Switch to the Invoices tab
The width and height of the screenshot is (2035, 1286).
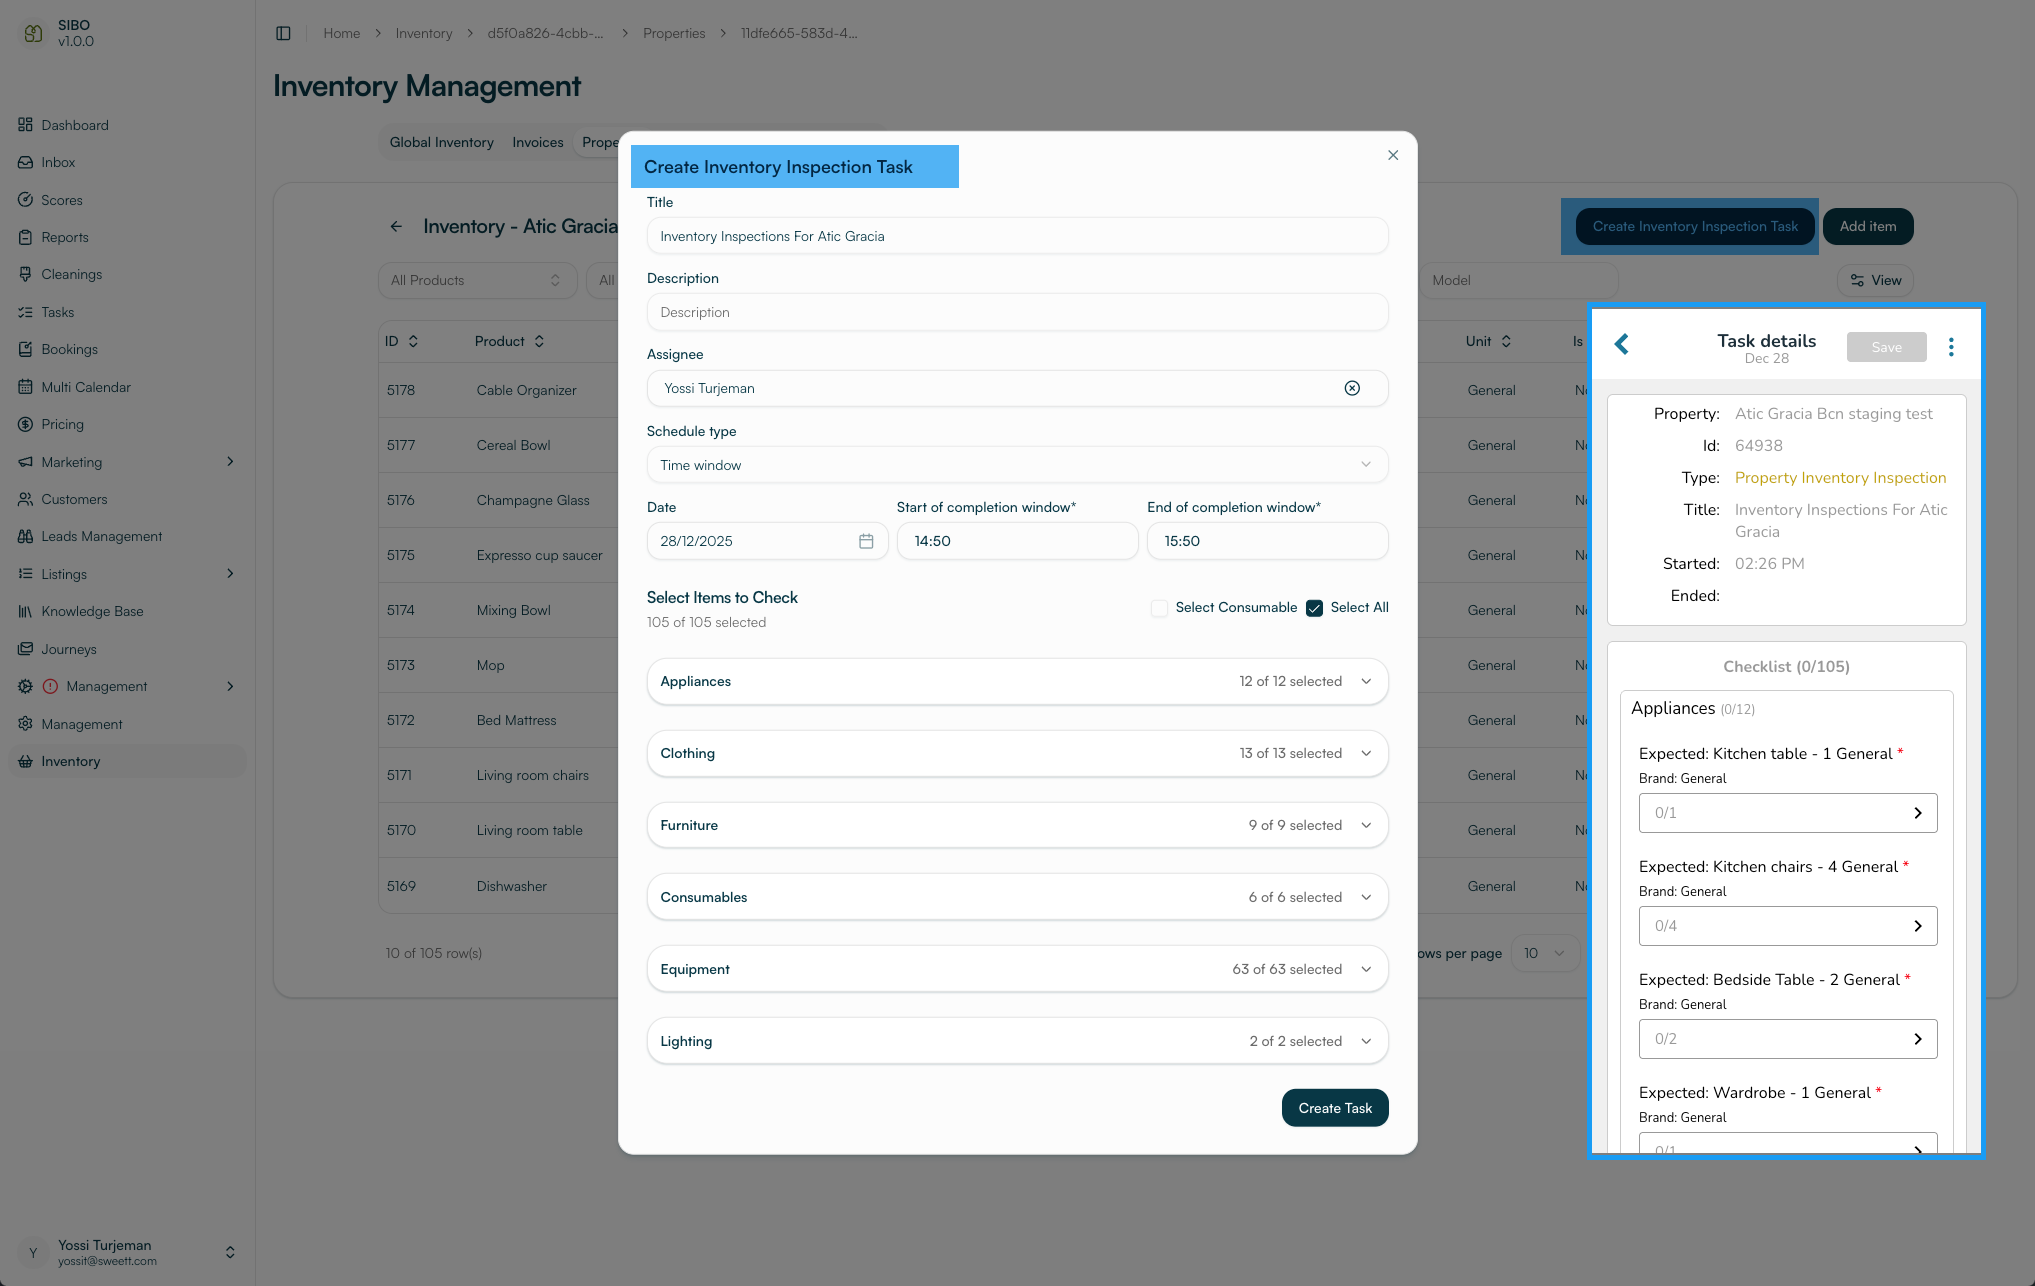537,142
